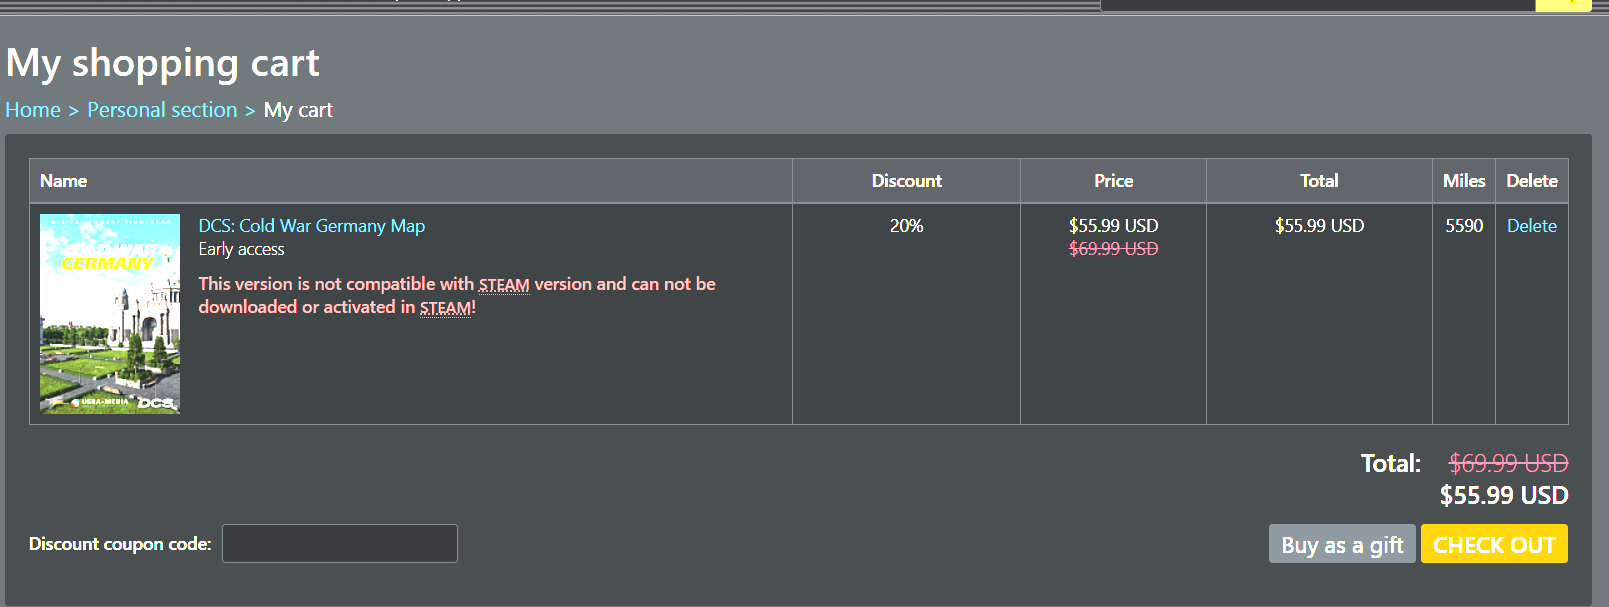
Task: Click the top search input field
Action: click(x=1317, y=5)
